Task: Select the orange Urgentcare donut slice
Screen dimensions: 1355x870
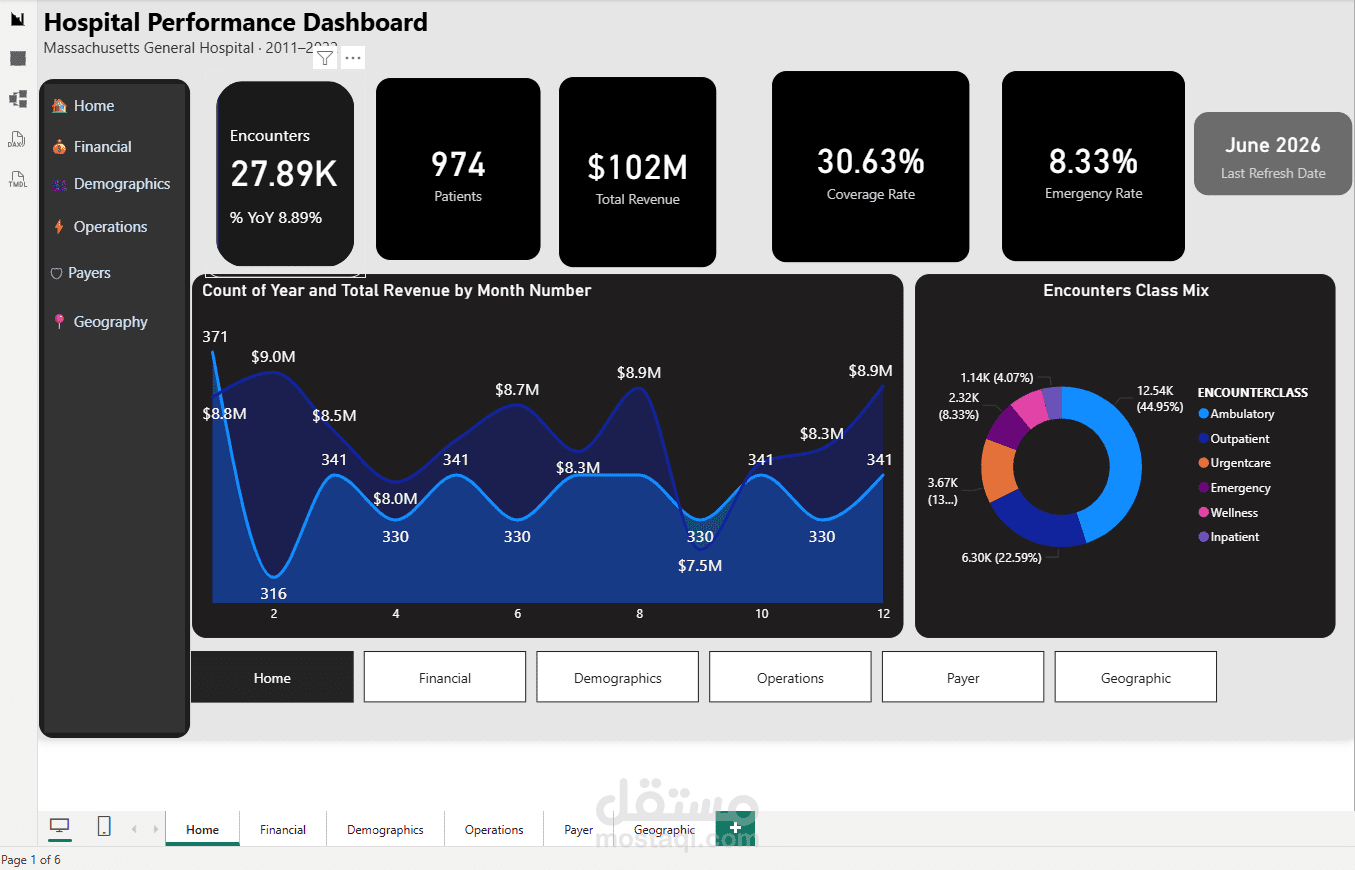Action: point(998,470)
